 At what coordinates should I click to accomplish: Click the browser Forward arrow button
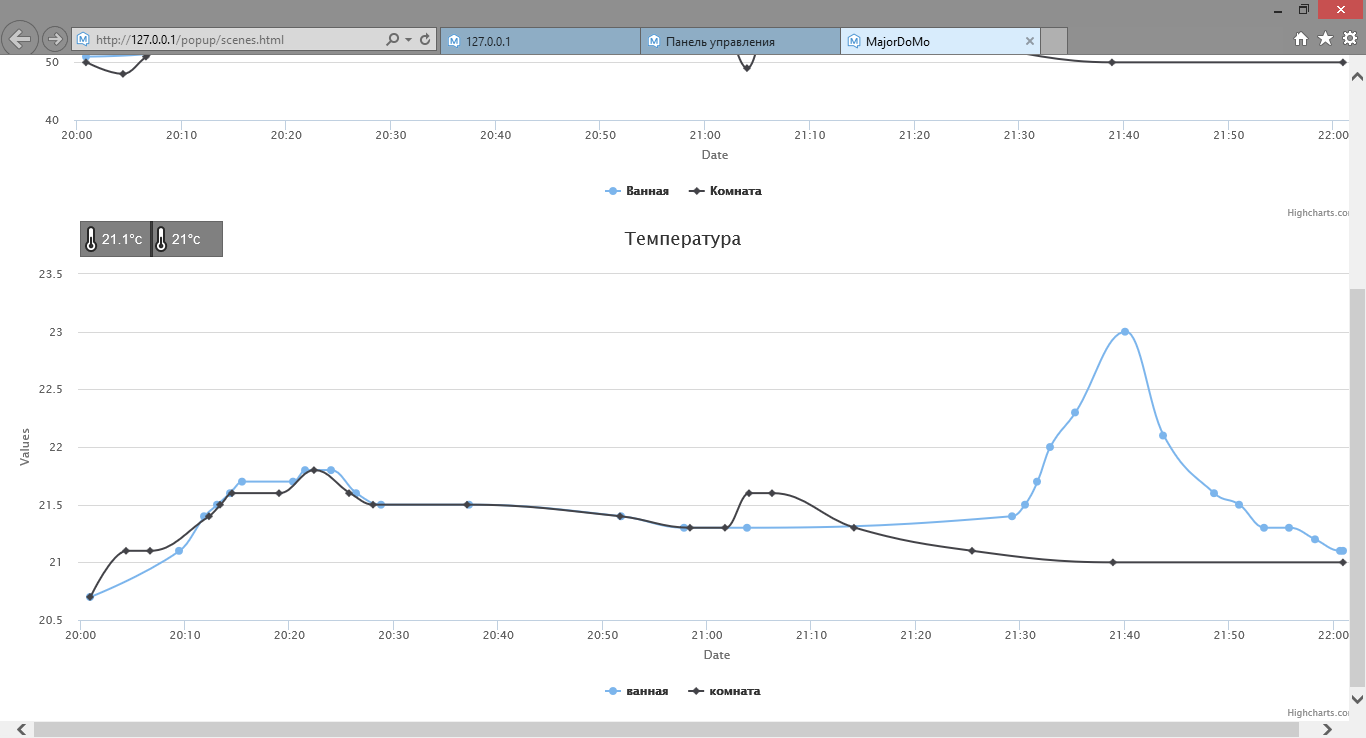55,39
